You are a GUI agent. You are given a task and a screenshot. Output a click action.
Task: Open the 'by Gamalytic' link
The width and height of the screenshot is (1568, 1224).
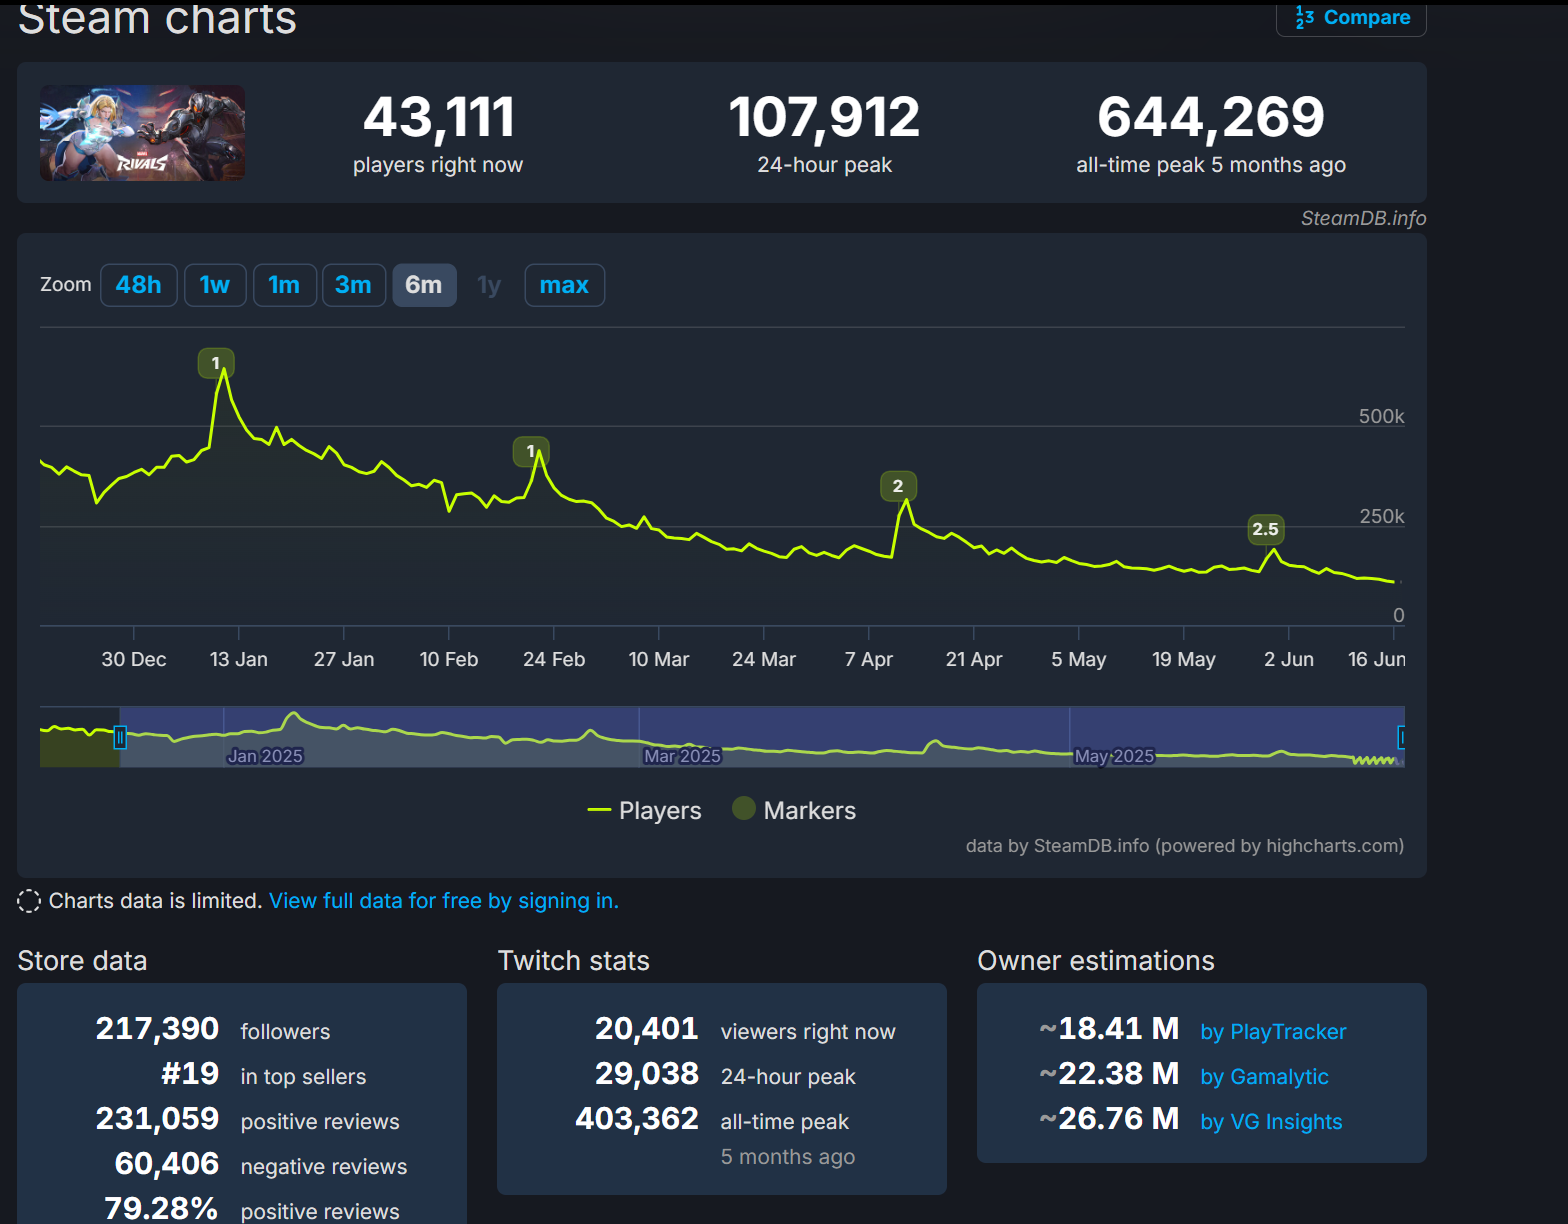click(x=1264, y=1077)
